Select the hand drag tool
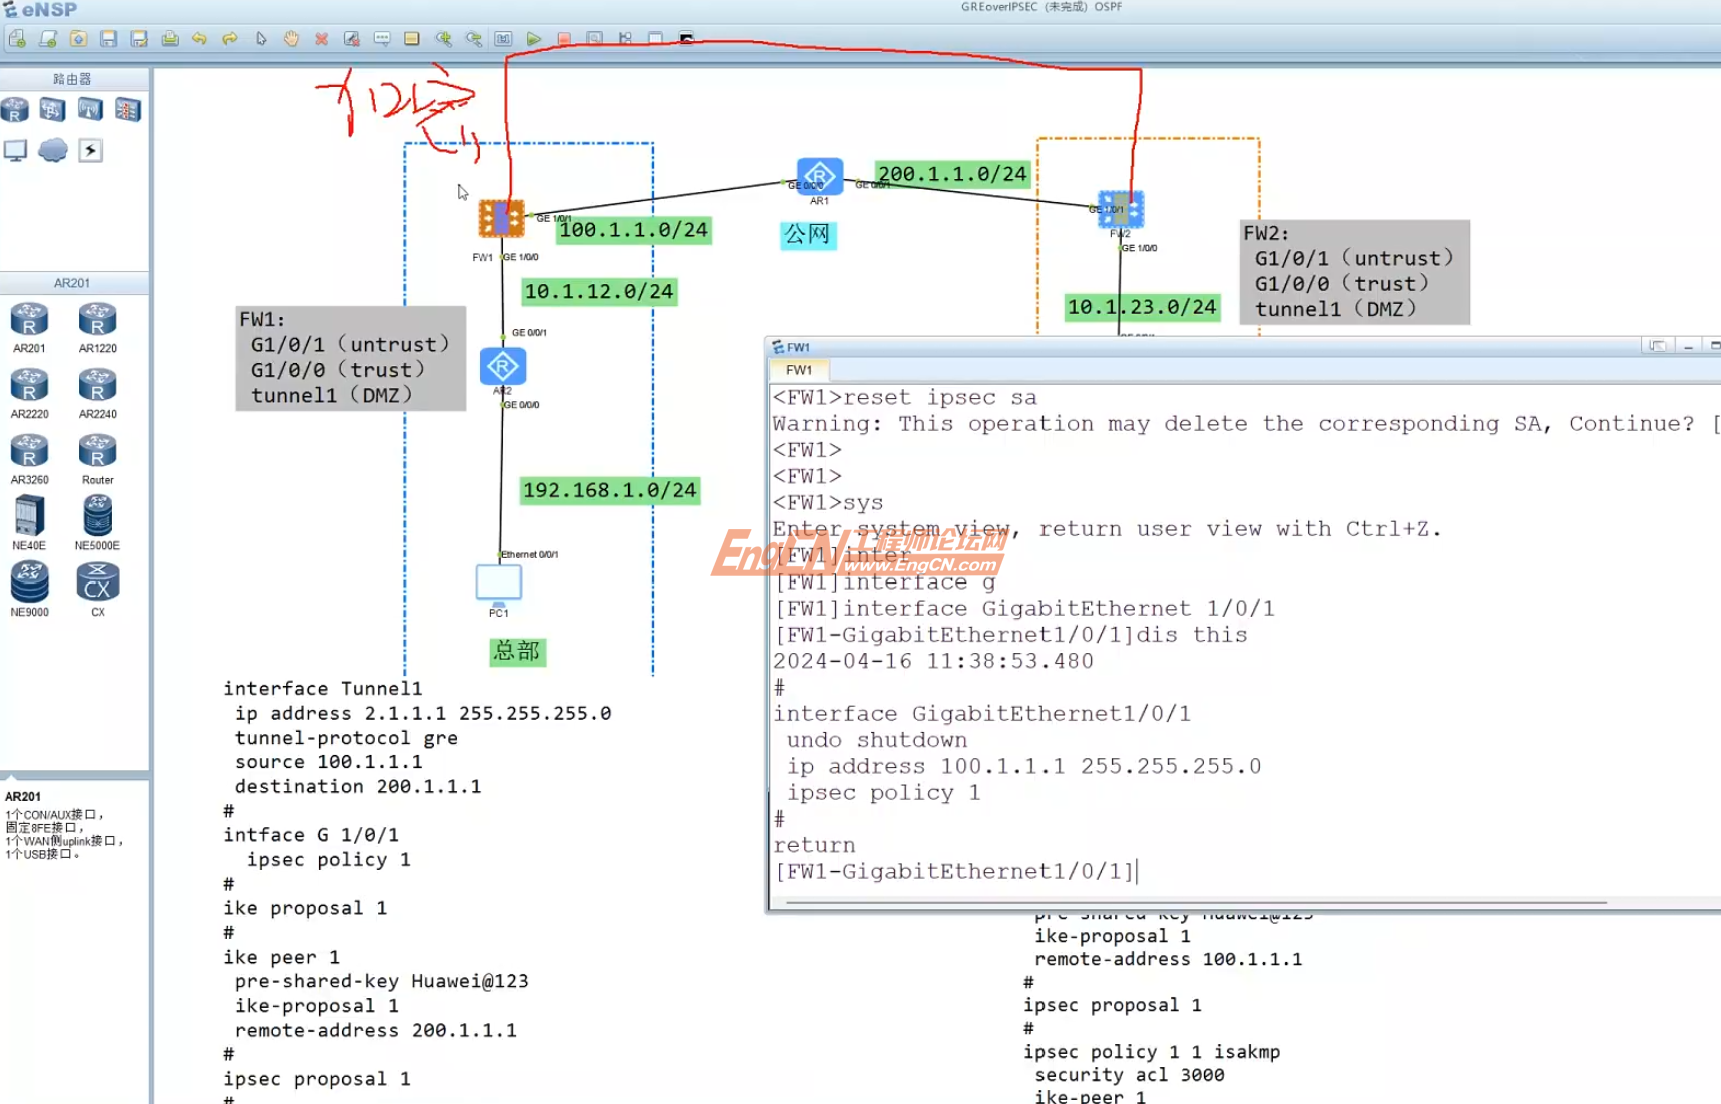This screenshot has height=1104, width=1721. tap(291, 39)
